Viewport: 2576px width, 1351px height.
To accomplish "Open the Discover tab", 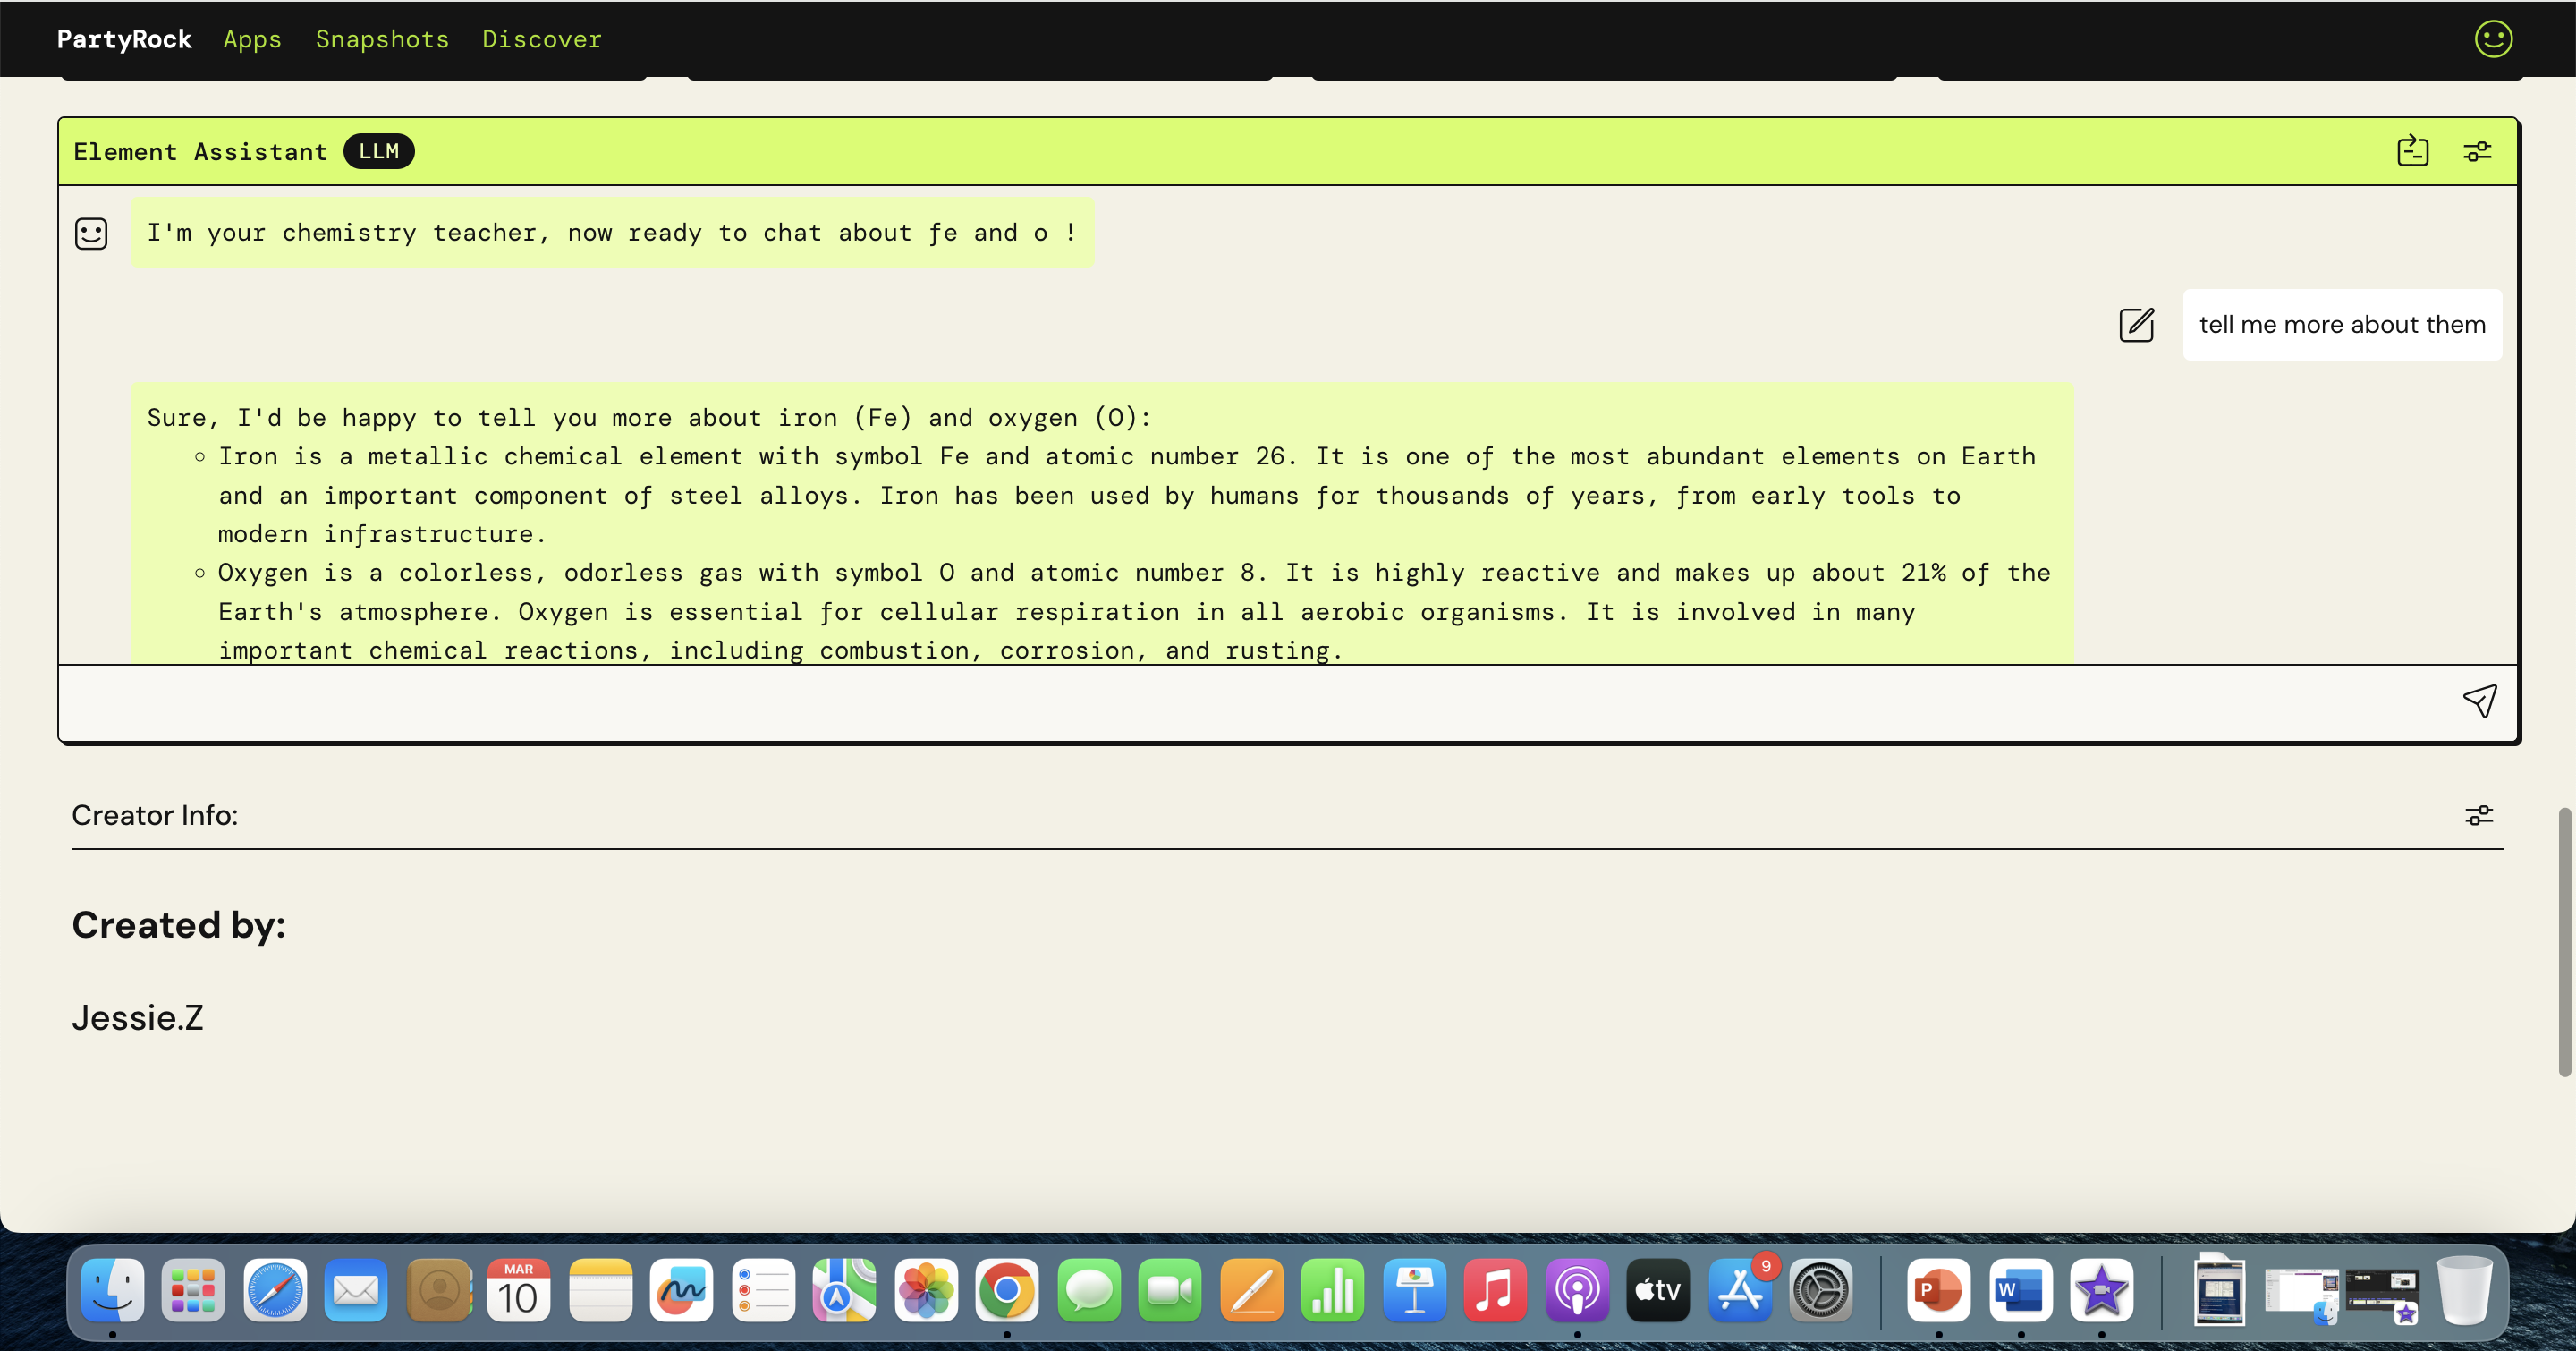I will (541, 40).
